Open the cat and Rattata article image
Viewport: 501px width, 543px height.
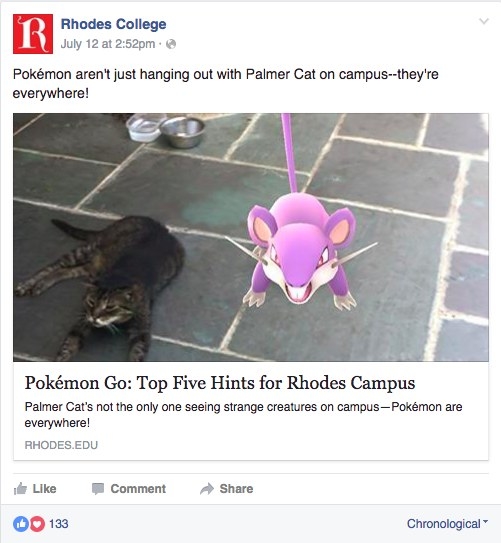coord(251,237)
